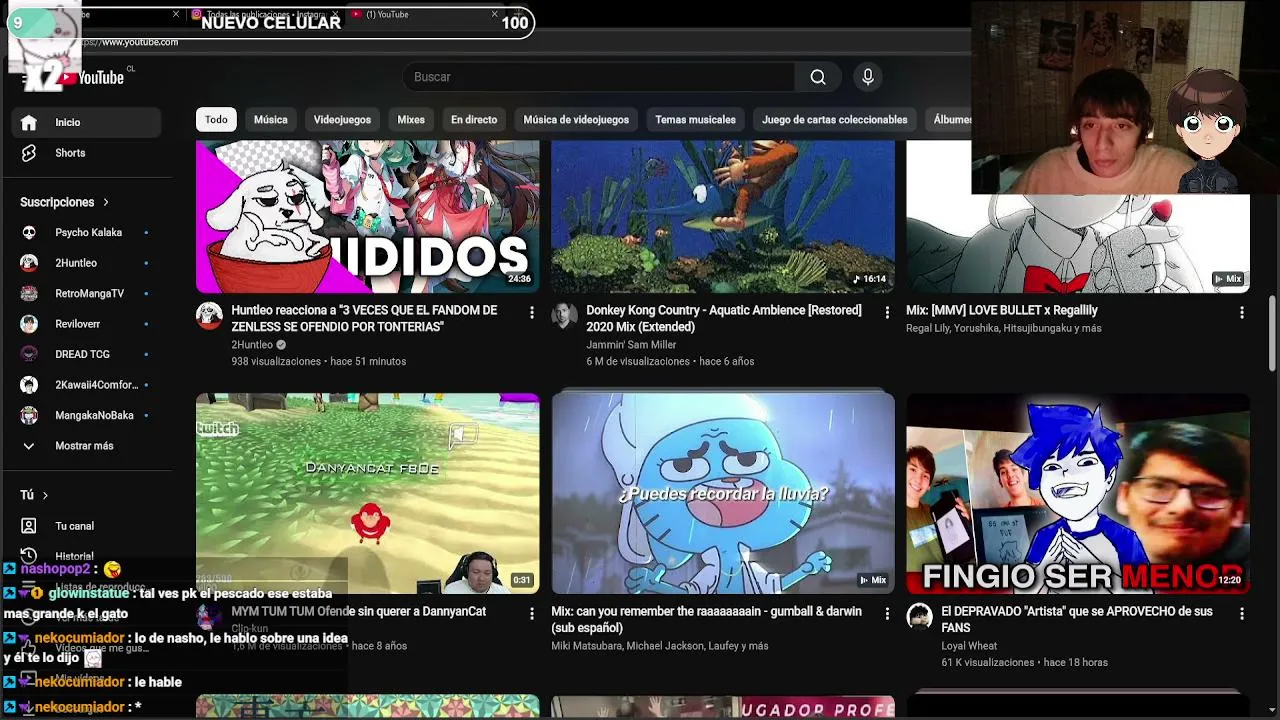Open the MangakaNoBaka subscription
The width and height of the screenshot is (1280, 720).
pyautogui.click(x=86, y=415)
